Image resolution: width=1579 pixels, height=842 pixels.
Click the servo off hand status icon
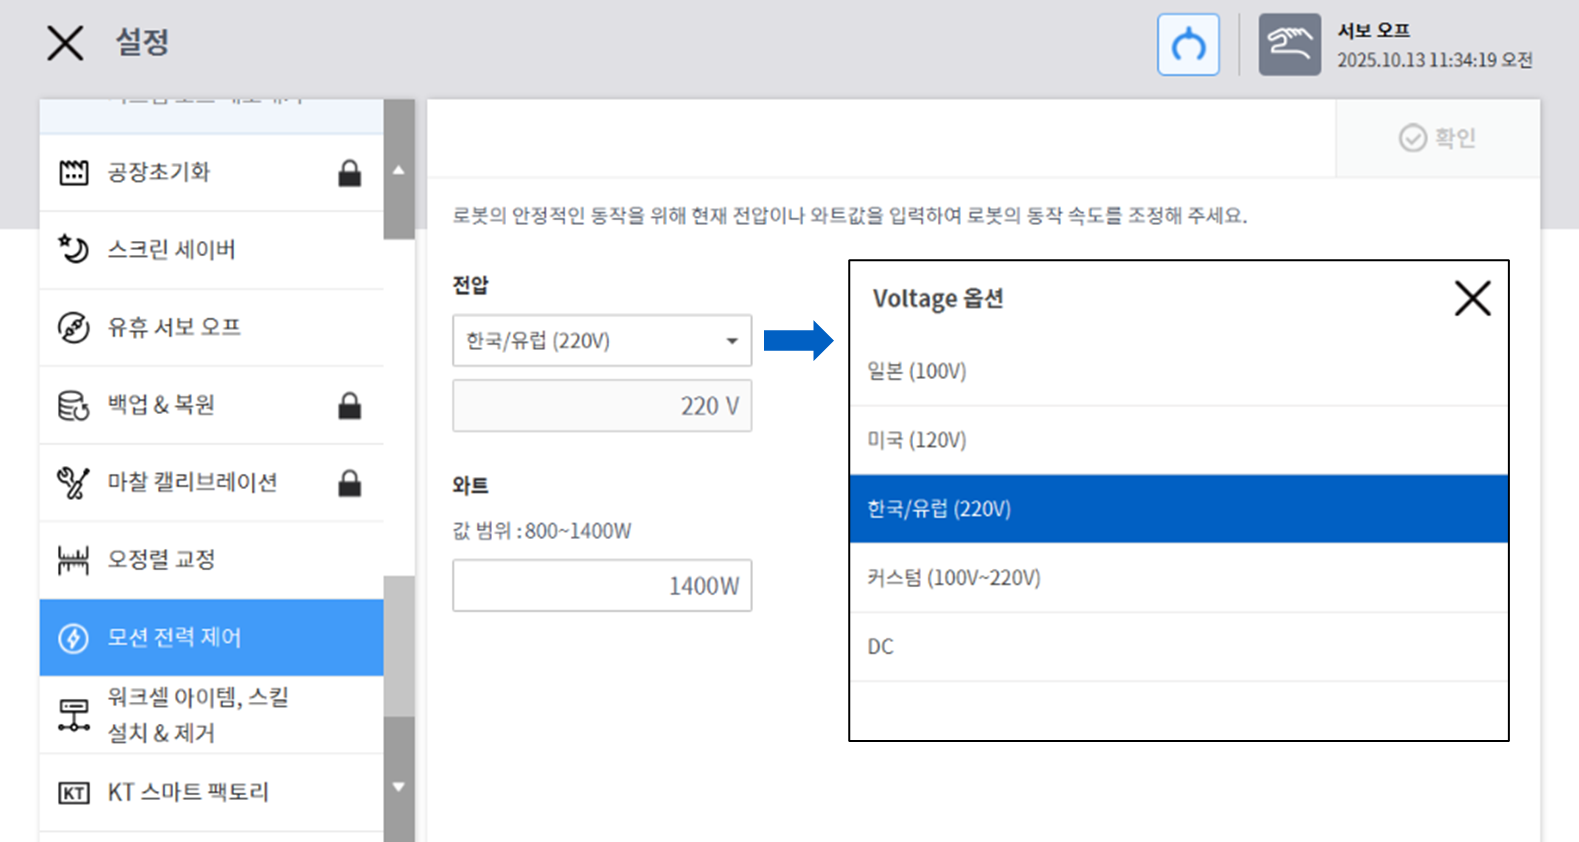pos(1289,45)
